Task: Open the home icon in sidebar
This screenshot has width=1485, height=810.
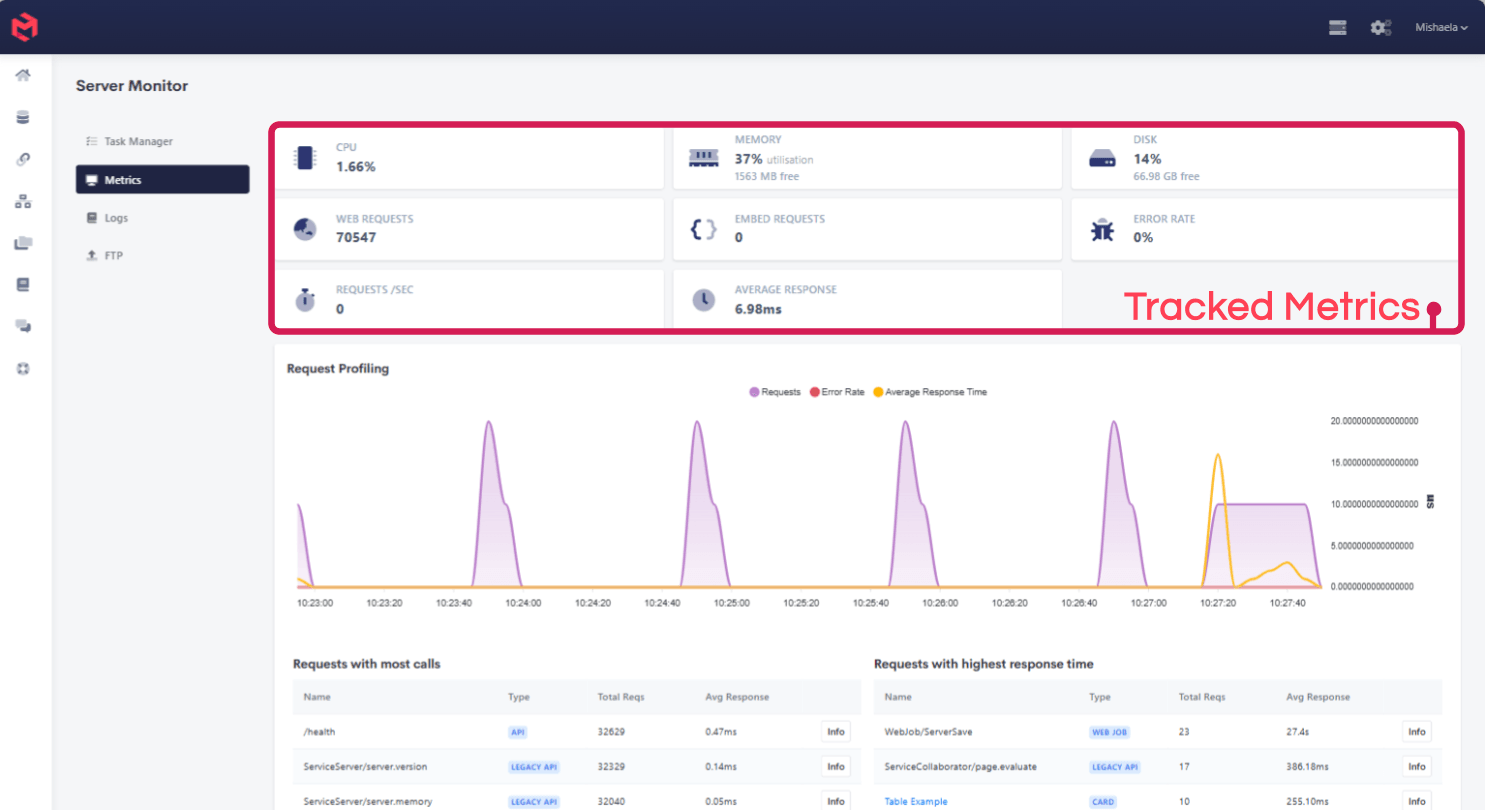Action: pos(23,76)
